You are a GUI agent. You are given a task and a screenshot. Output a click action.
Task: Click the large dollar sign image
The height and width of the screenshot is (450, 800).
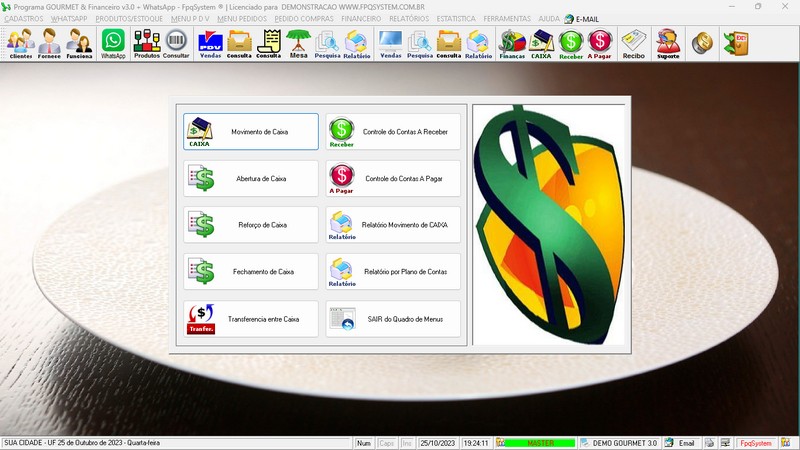coord(549,224)
